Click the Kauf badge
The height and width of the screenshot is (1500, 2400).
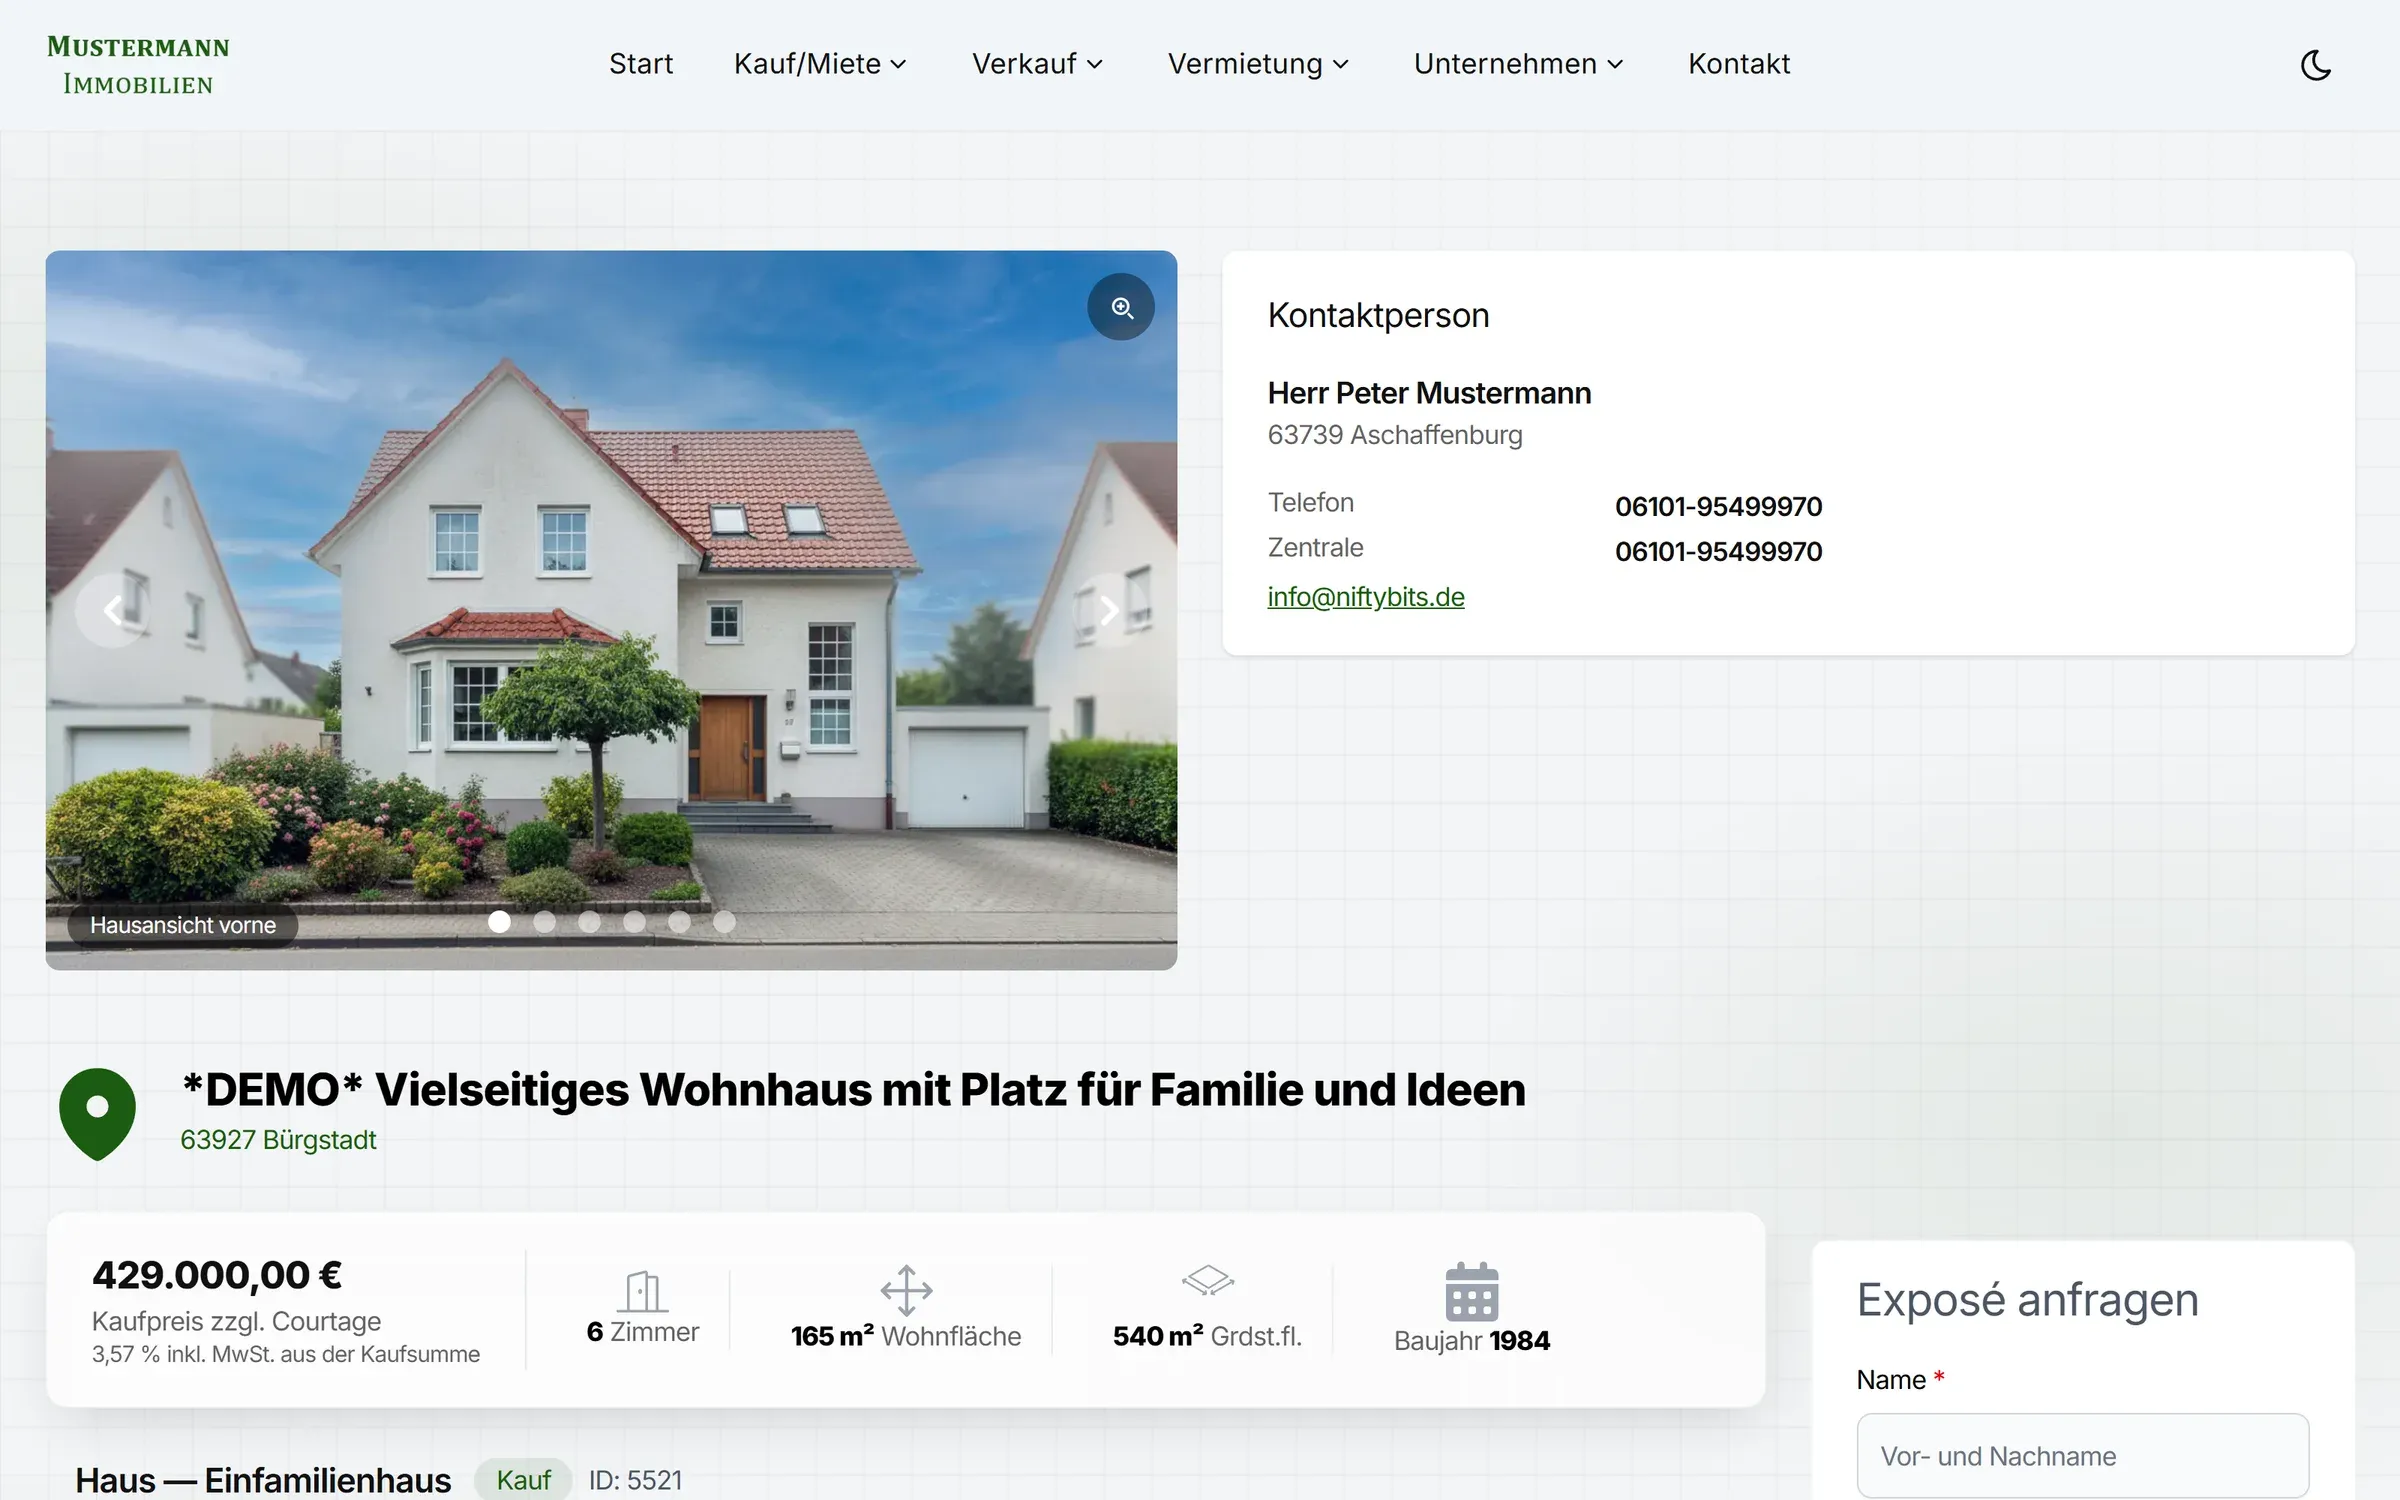coord(523,1480)
